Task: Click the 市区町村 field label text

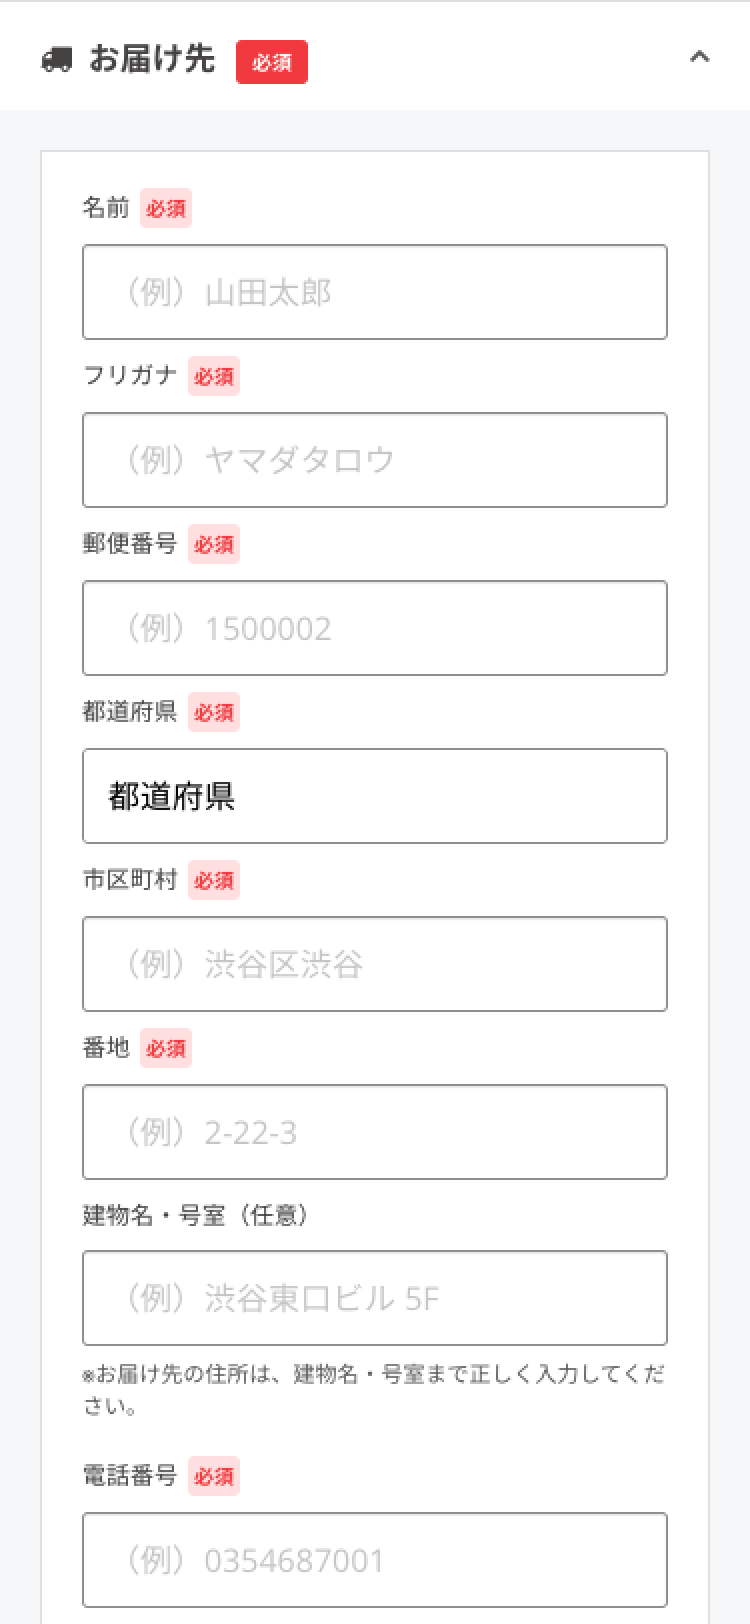Action: tap(130, 880)
